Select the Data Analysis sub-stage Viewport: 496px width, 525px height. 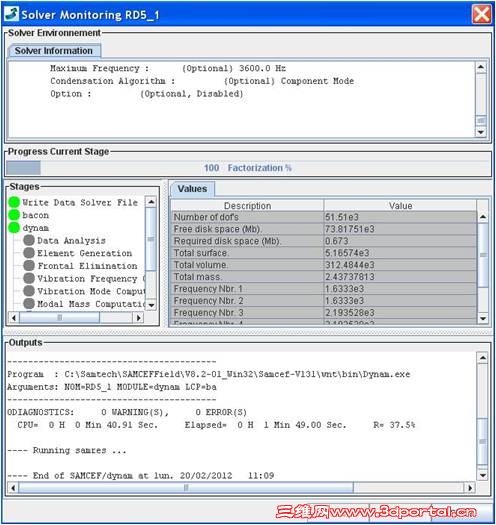(71, 241)
